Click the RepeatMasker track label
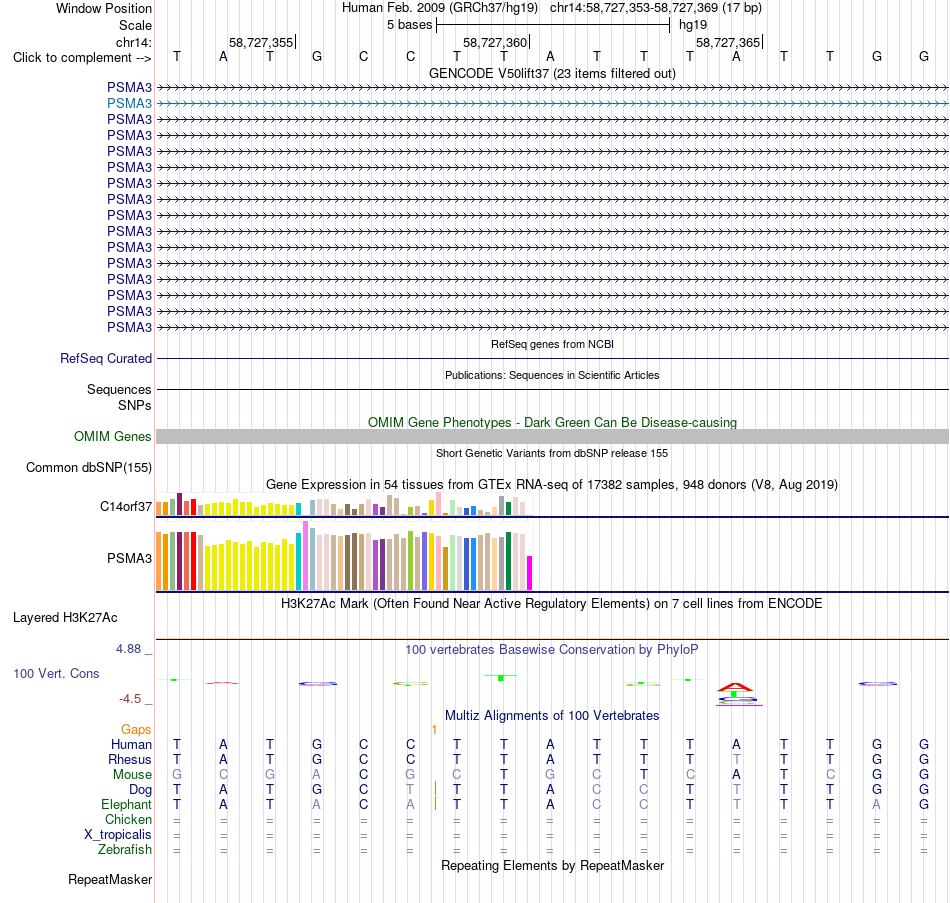Image resolution: width=950 pixels, height=903 pixels. pyautogui.click(x=110, y=879)
